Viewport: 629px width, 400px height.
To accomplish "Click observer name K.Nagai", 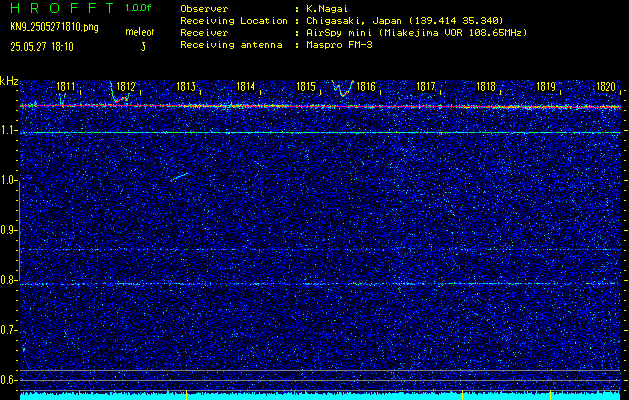I will pos(327,8).
